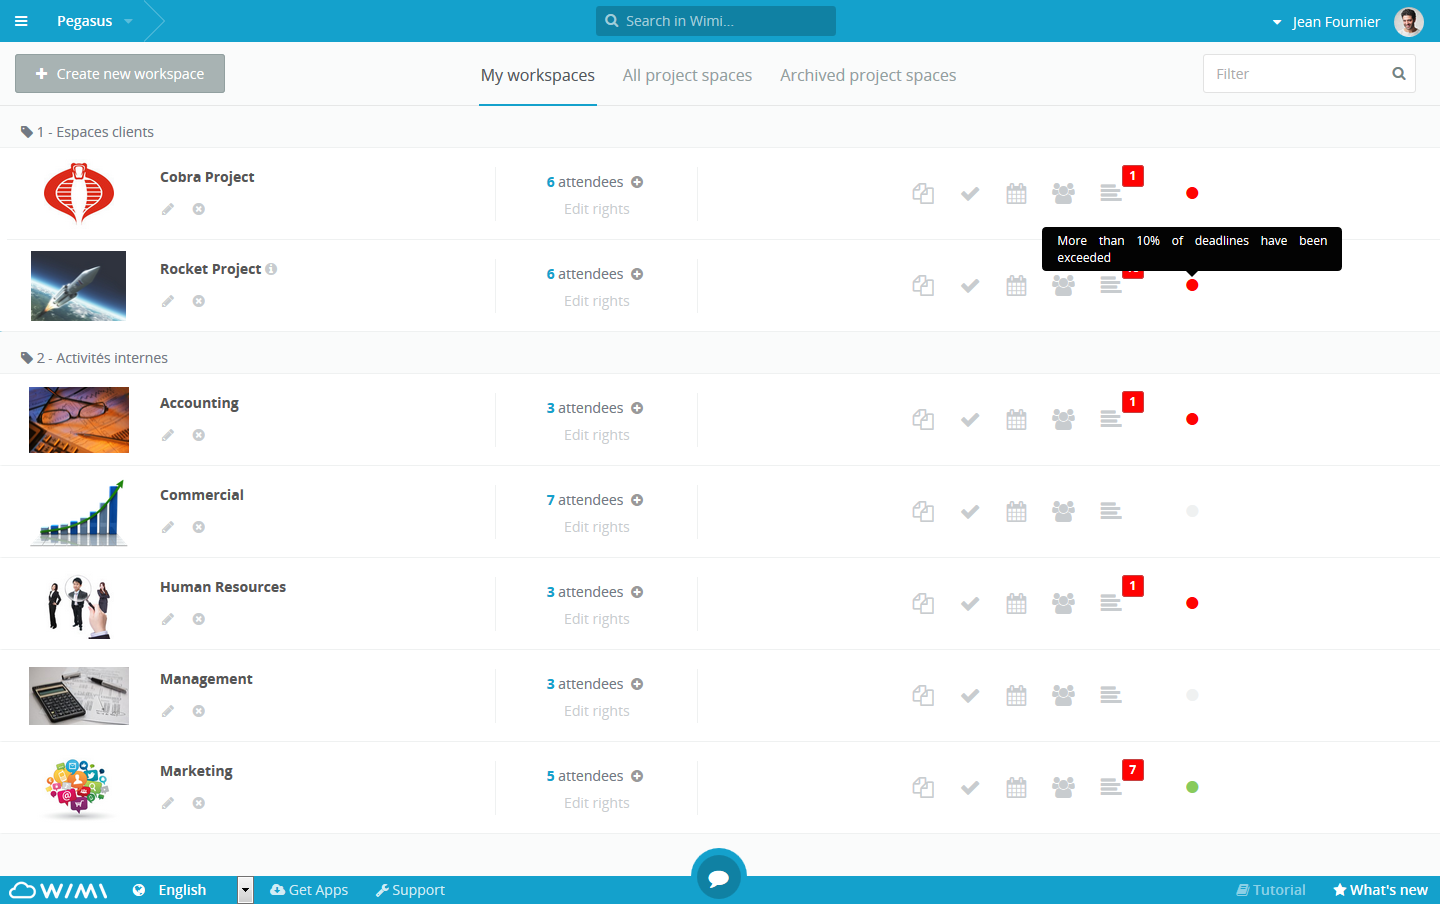Switch to My workspaces tab

pos(538,75)
